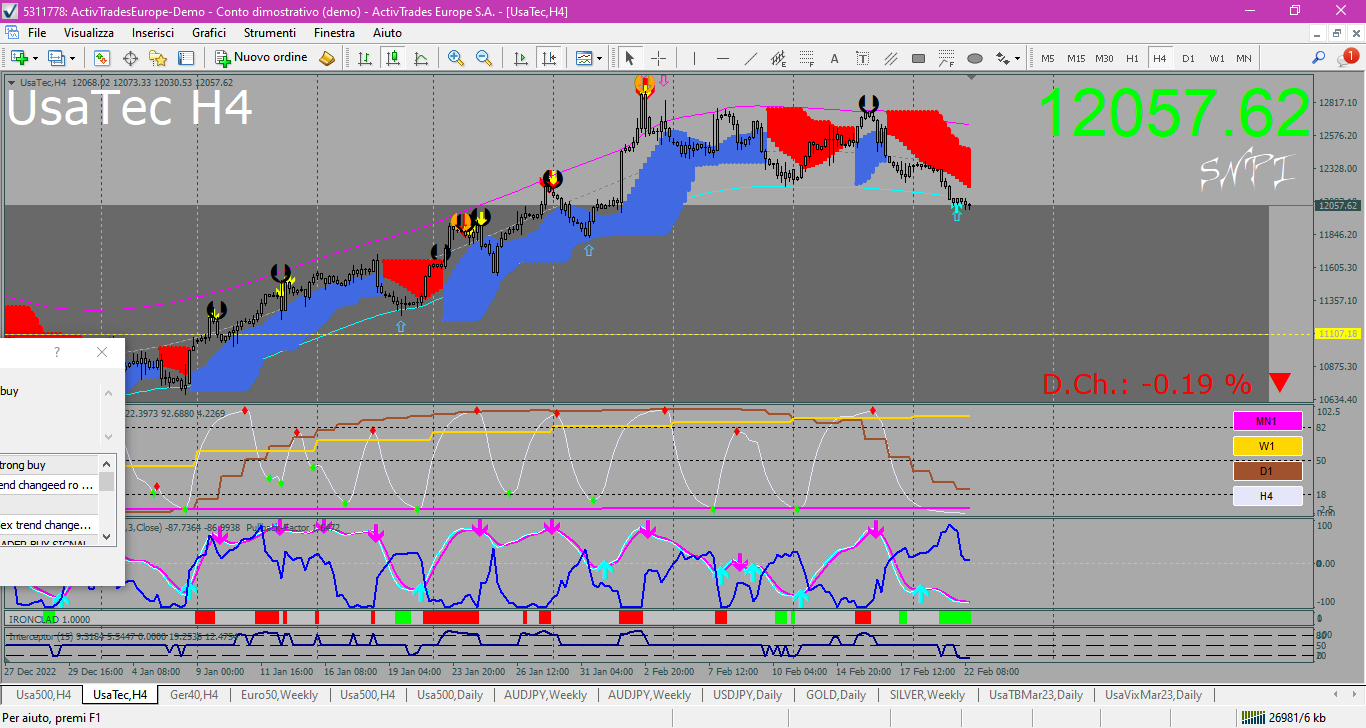Toggle auto scroll chart icon
This screenshot has width=1366, height=728.
[x=520, y=58]
